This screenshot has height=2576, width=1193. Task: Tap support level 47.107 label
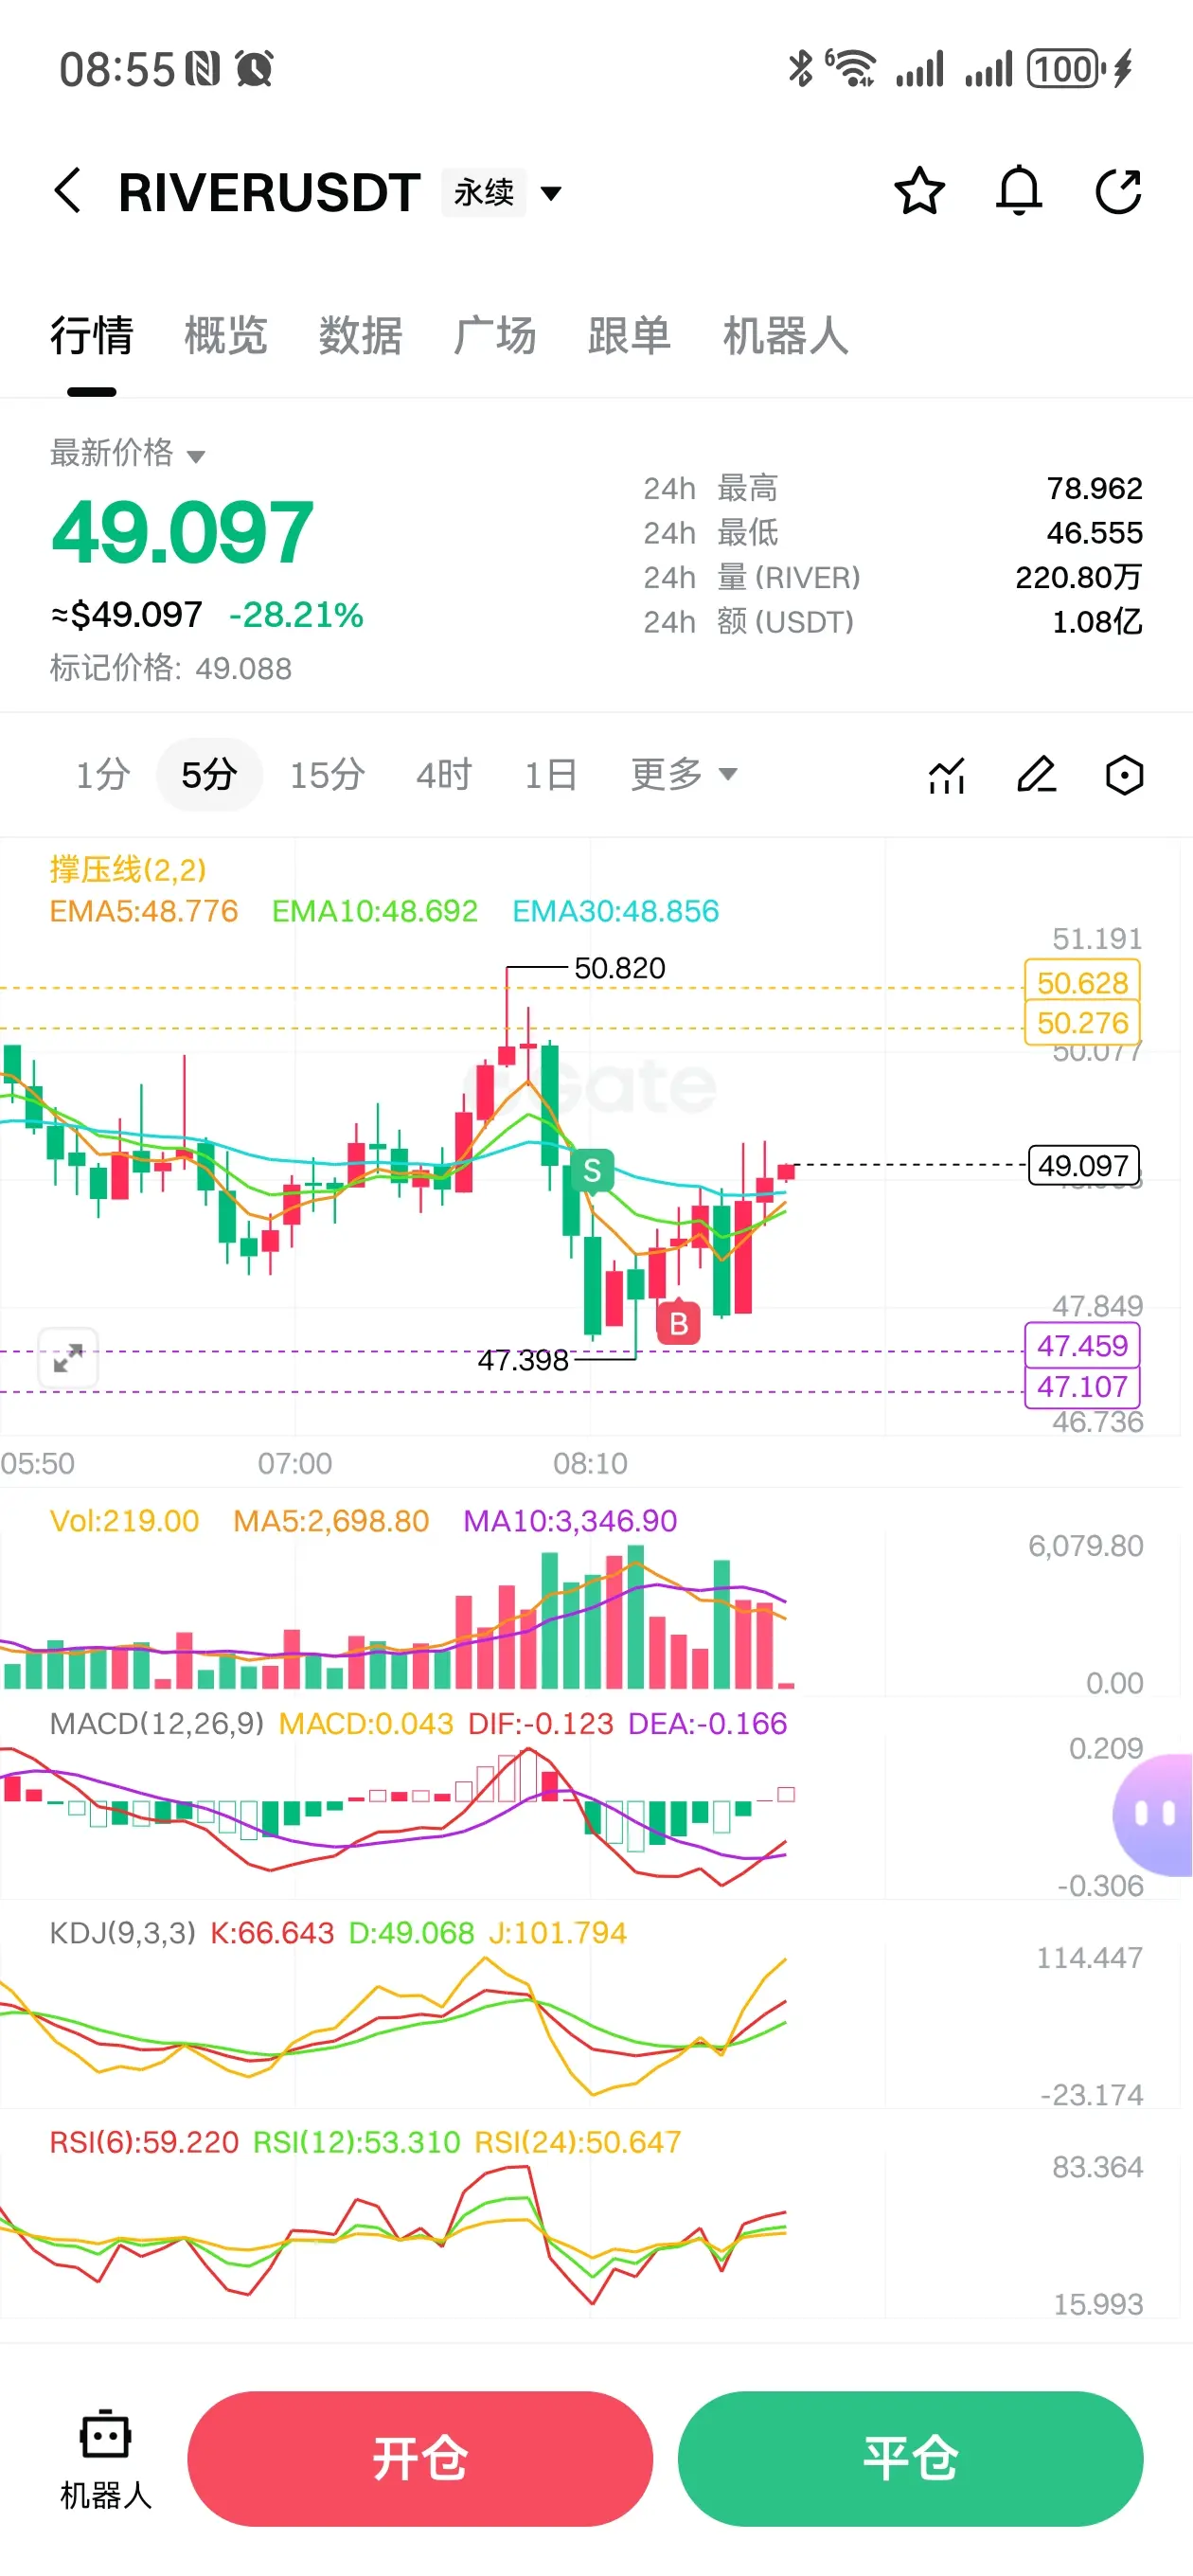point(1082,1387)
